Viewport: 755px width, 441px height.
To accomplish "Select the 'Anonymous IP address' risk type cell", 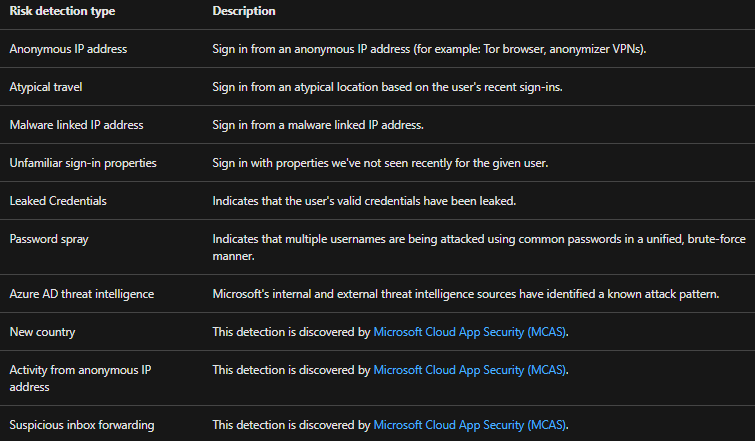I will coord(68,48).
